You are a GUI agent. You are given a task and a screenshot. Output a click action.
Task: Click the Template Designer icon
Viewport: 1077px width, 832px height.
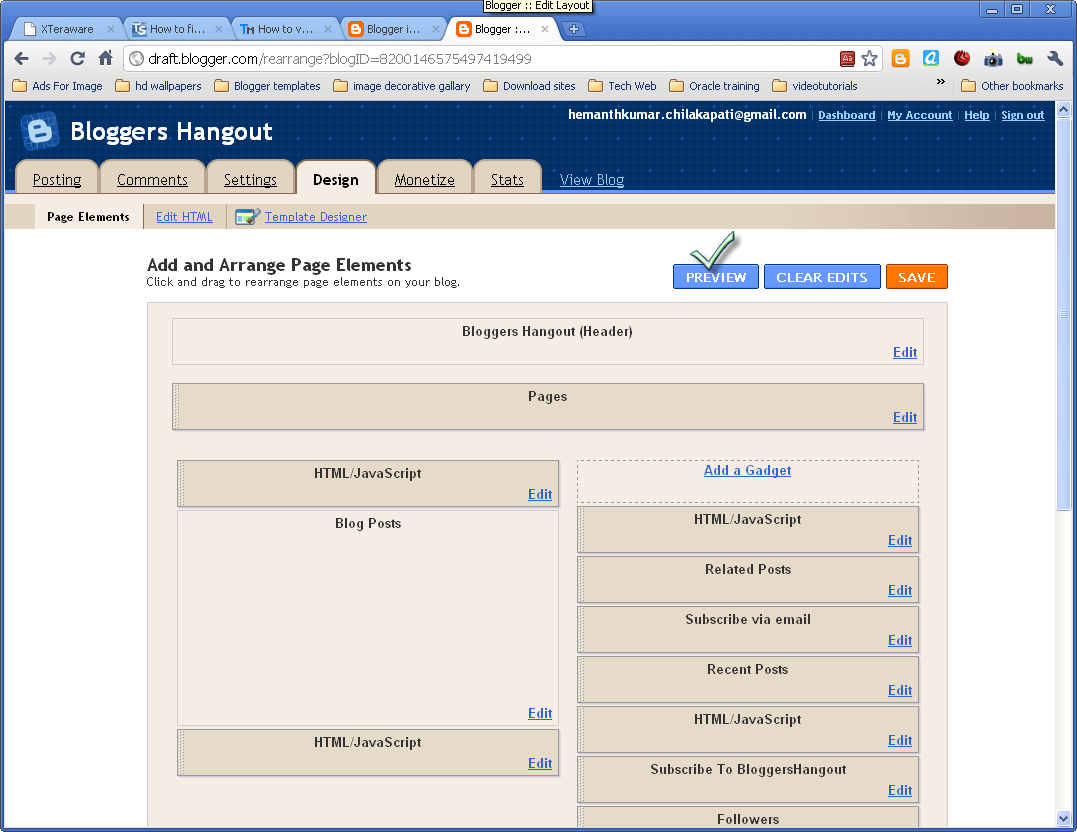point(247,216)
